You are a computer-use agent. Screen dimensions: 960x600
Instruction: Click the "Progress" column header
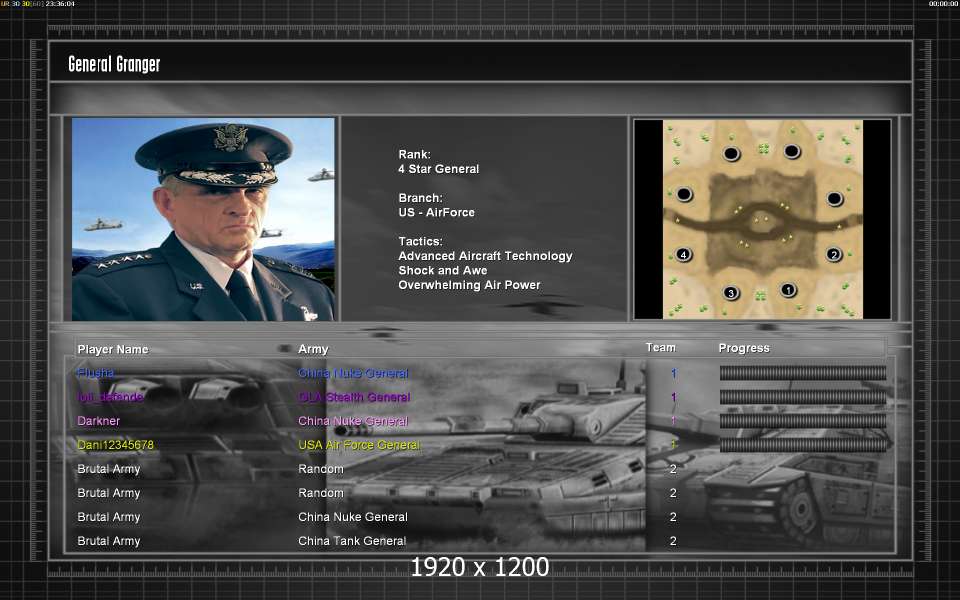(744, 348)
